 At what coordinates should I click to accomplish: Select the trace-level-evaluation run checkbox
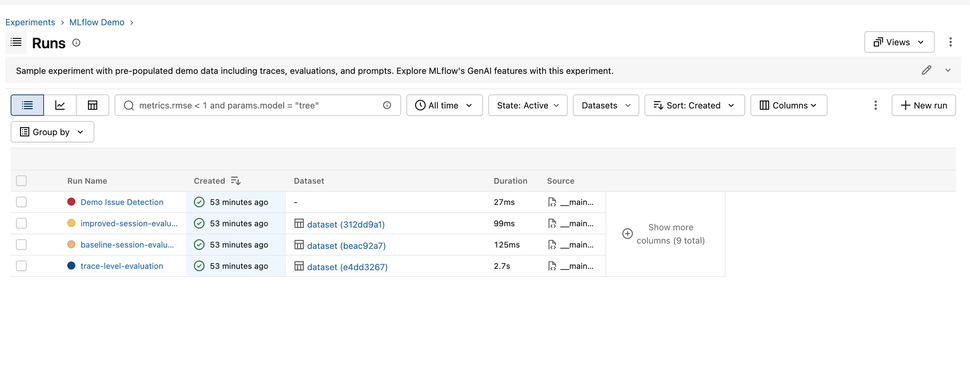[22, 266]
